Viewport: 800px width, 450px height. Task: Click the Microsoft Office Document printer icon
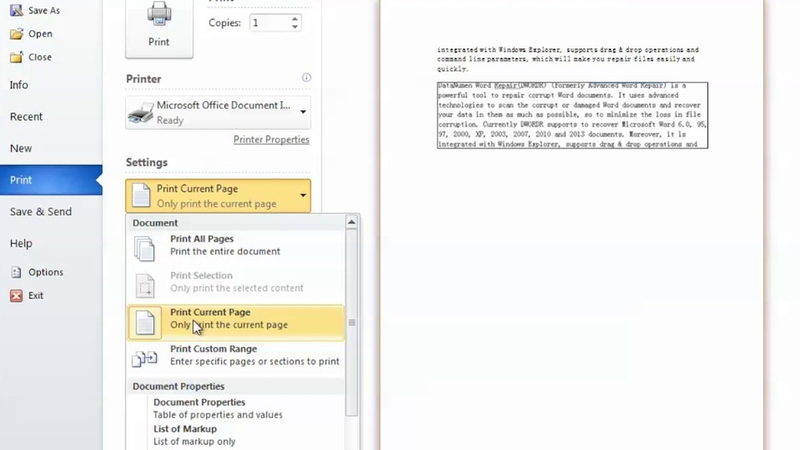[x=141, y=112]
